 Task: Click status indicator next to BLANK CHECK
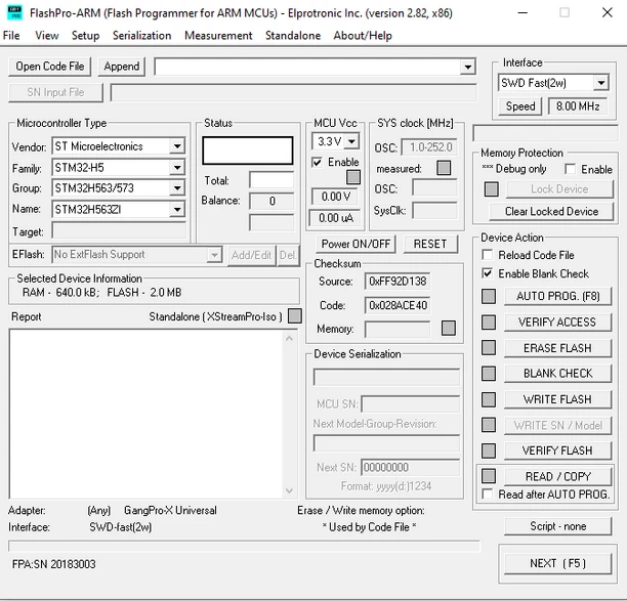point(488,373)
